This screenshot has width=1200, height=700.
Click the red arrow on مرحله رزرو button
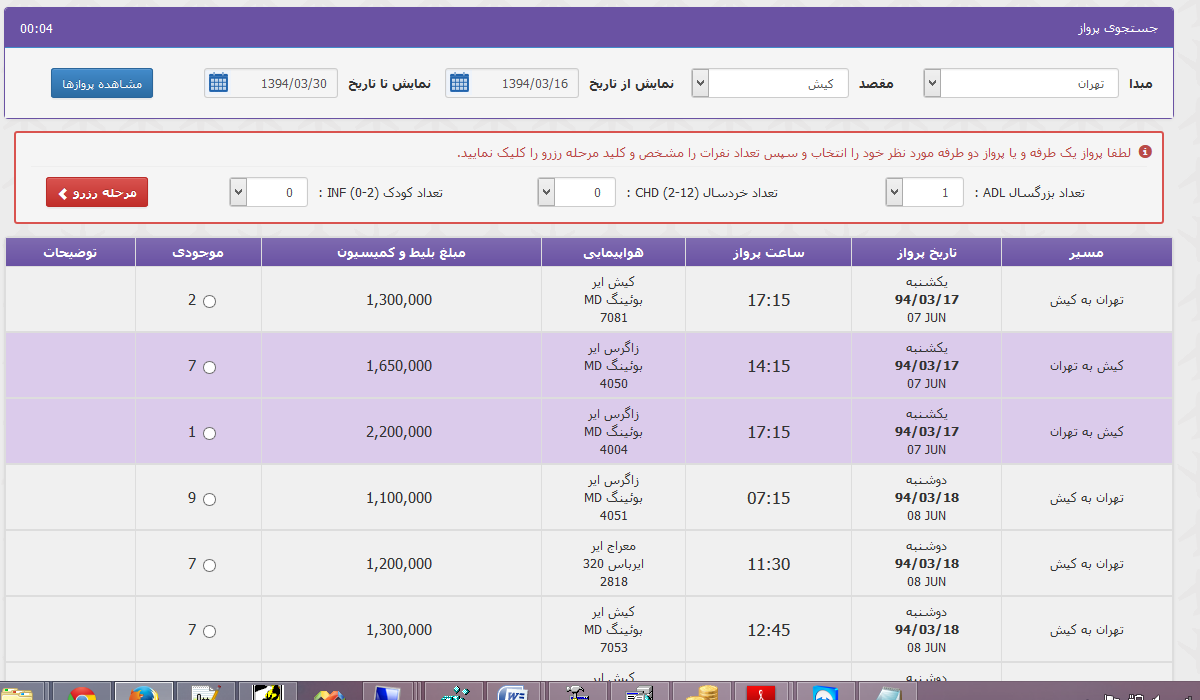click(64, 193)
